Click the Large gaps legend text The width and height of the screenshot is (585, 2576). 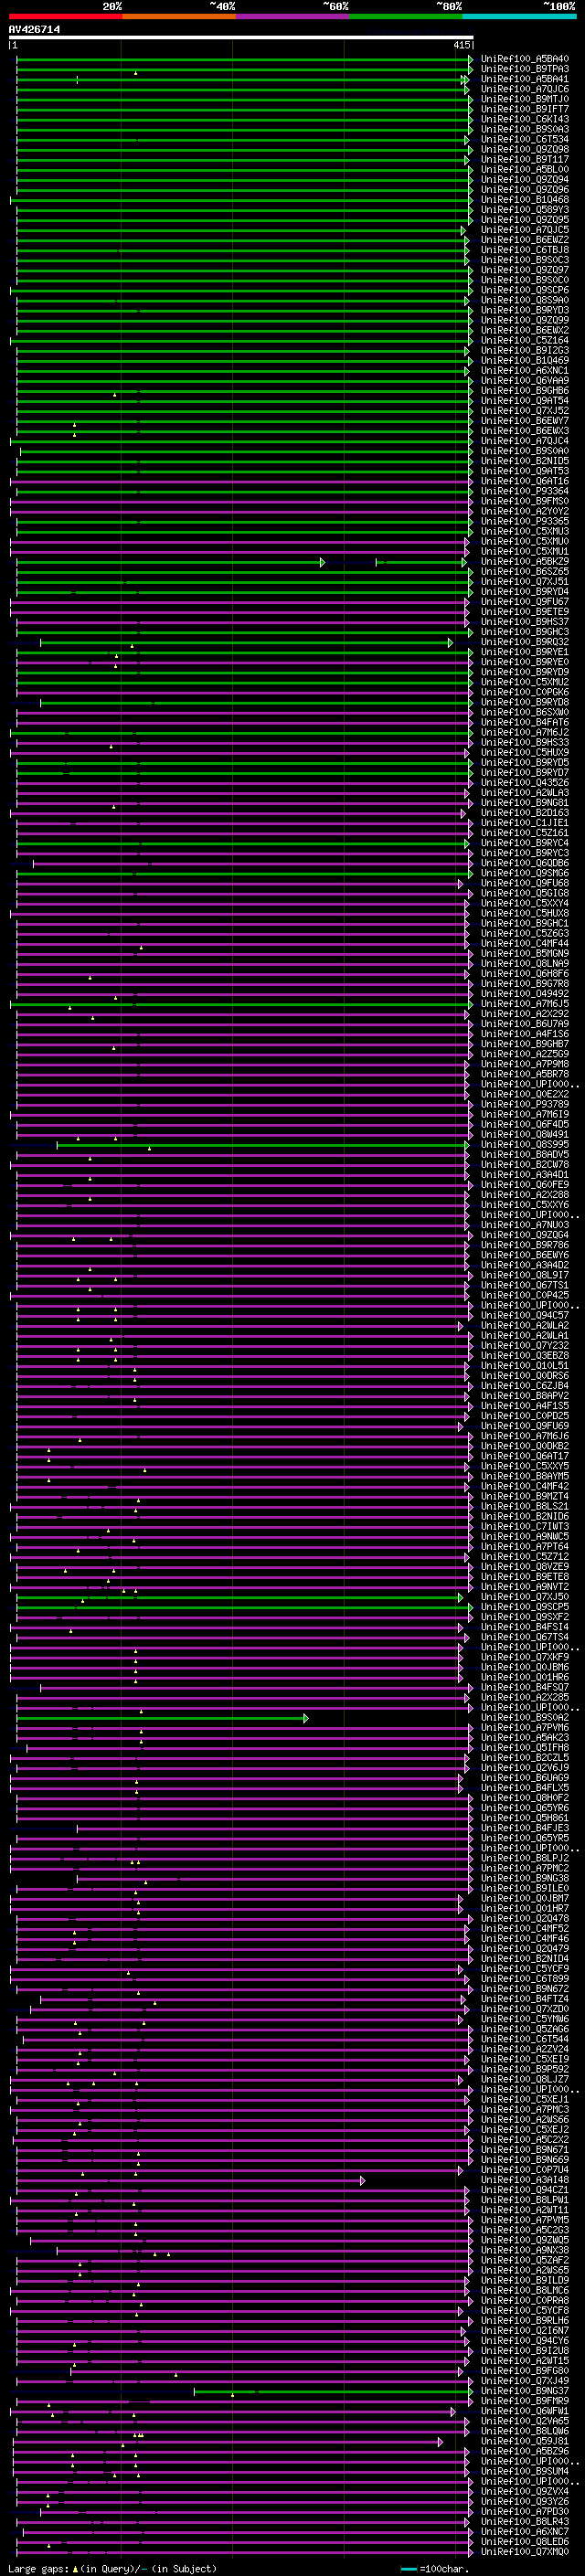[39, 2568]
